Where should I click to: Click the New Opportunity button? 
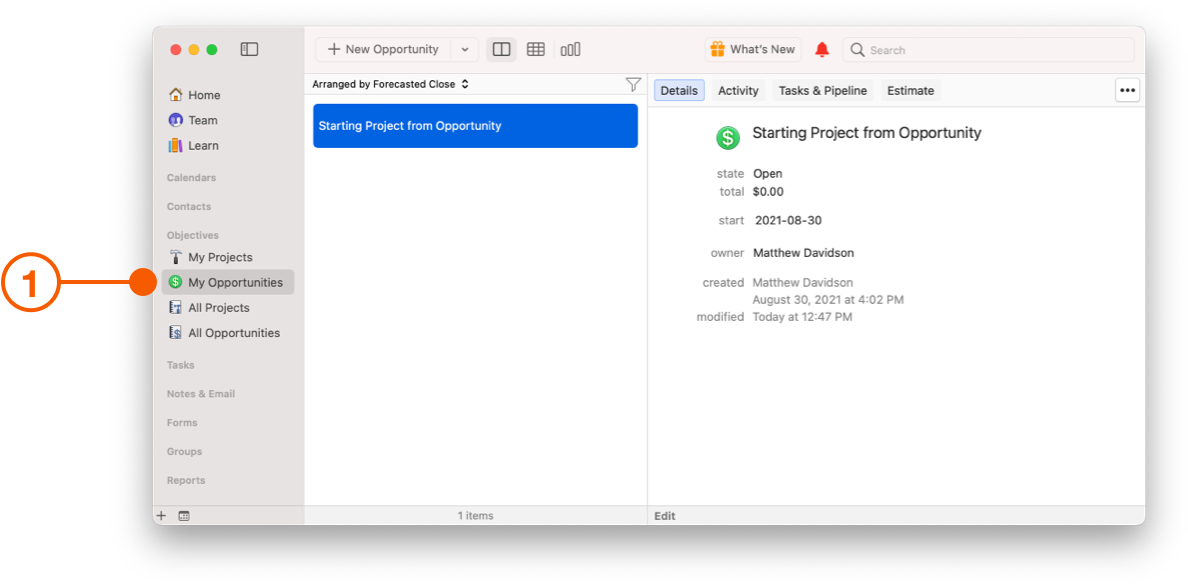coord(383,49)
